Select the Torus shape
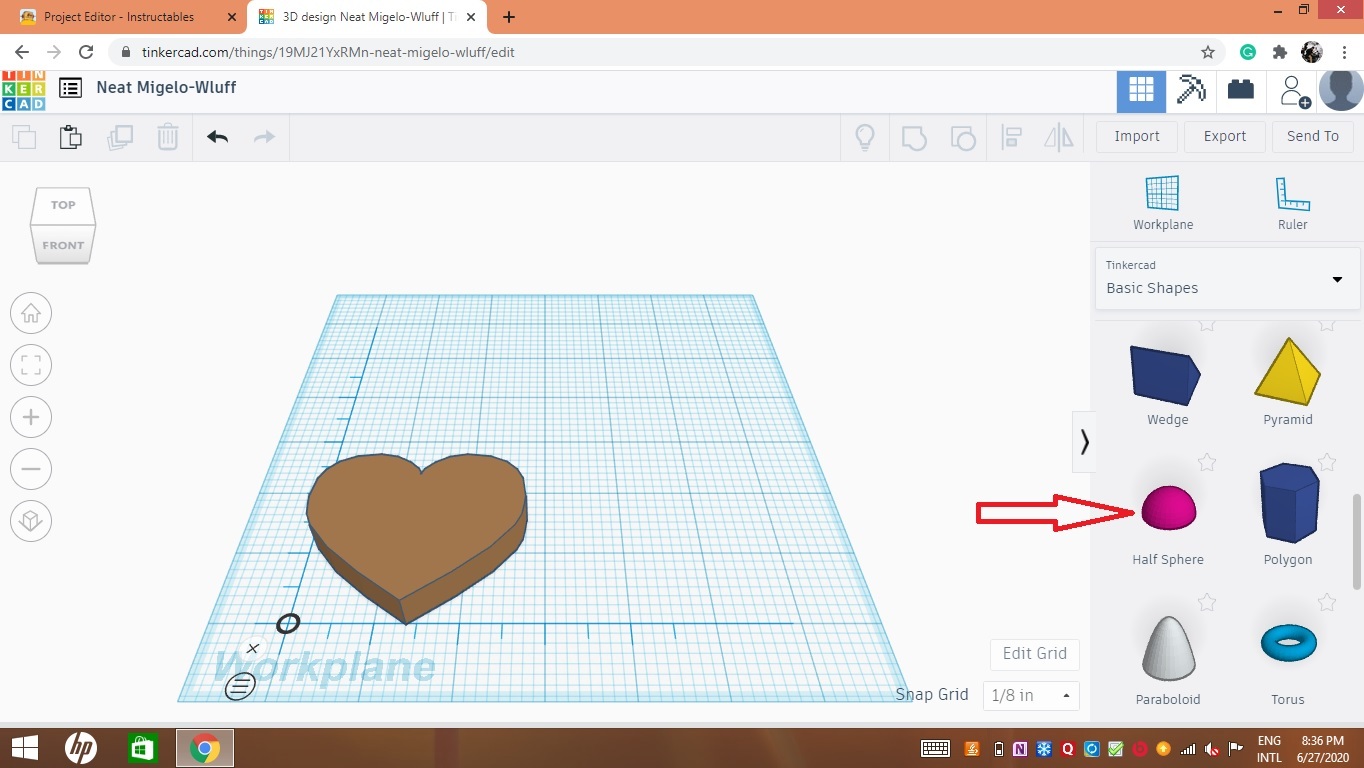This screenshot has width=1364, height=768. point(1287,643)
